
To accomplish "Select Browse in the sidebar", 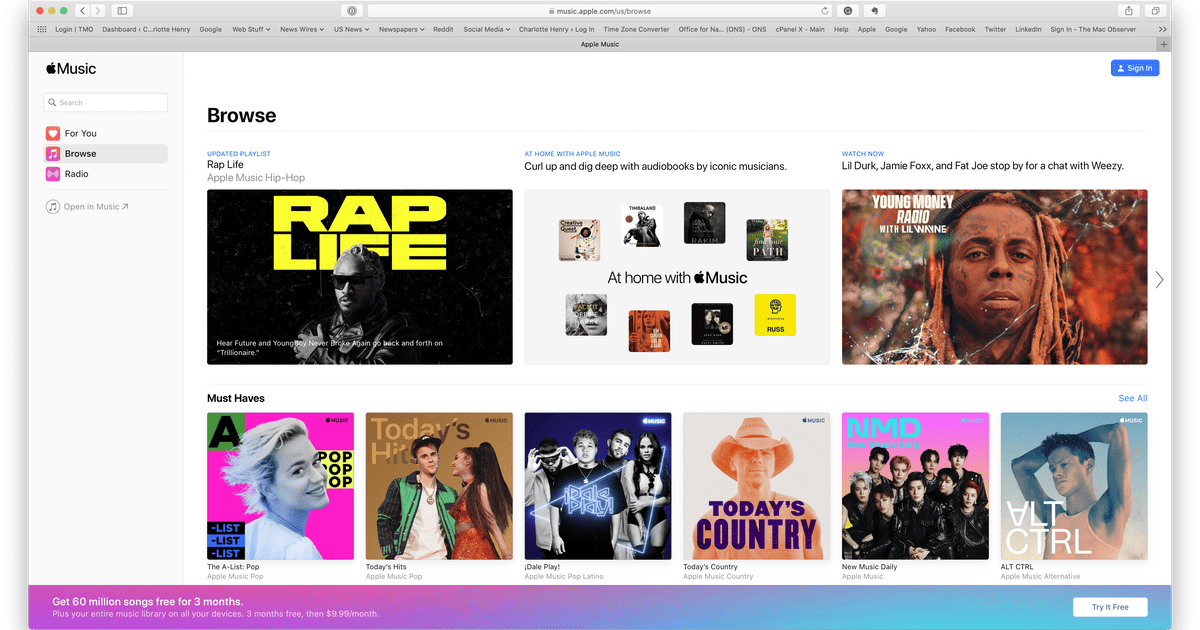I will tap(105, 154).
